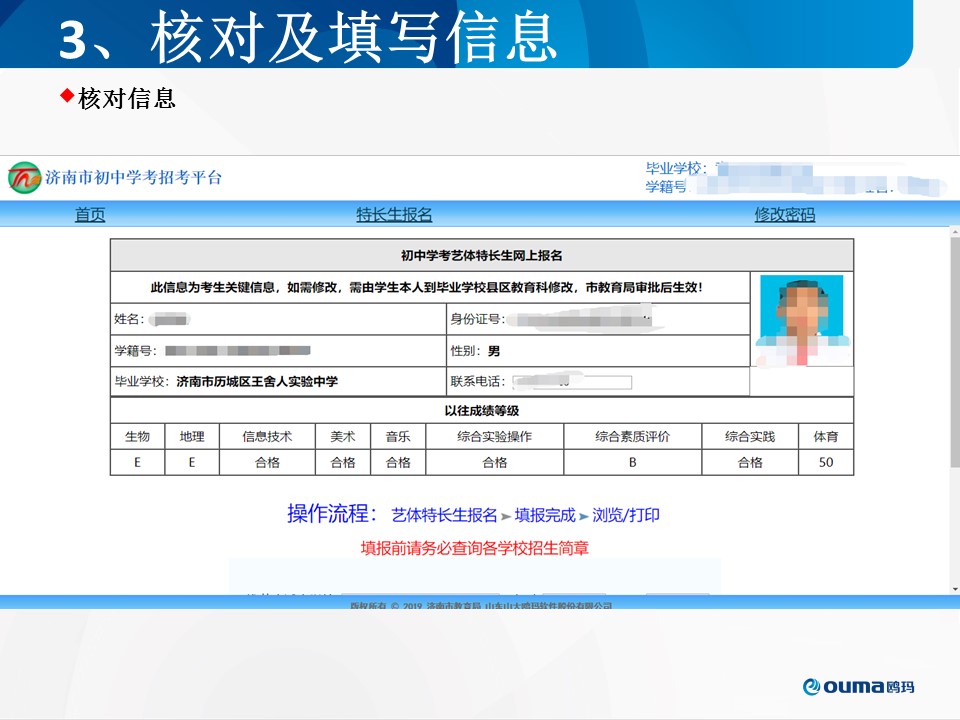Go to 特长生报名 in the navigation bar

point(394,215)
